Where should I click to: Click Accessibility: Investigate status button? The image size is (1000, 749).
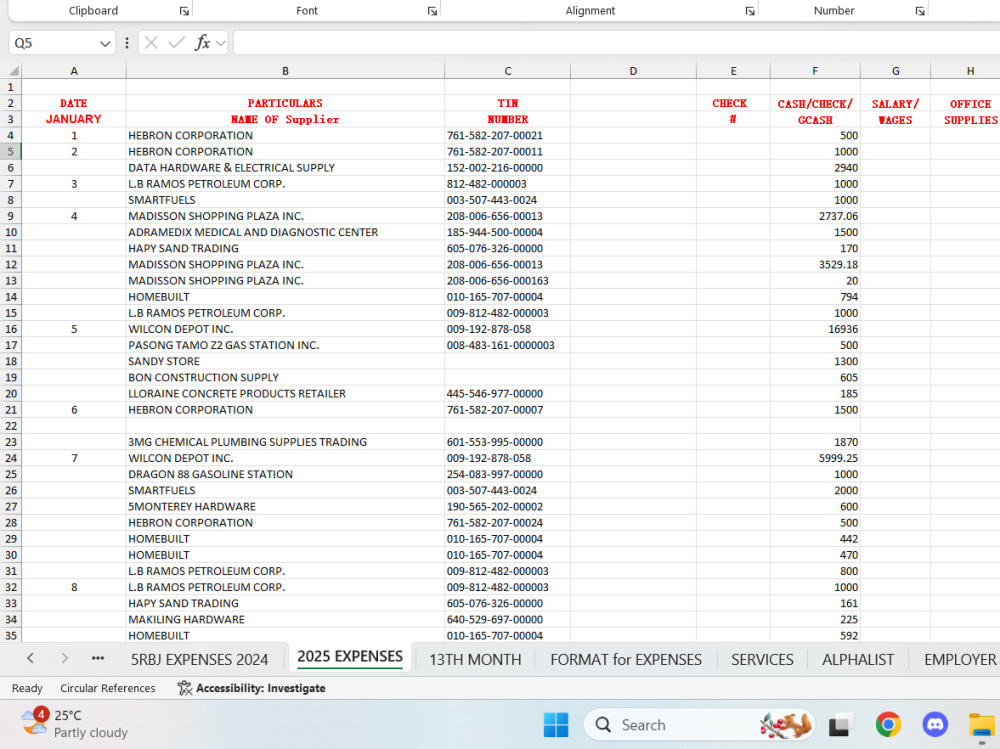(x=251, y=688)
